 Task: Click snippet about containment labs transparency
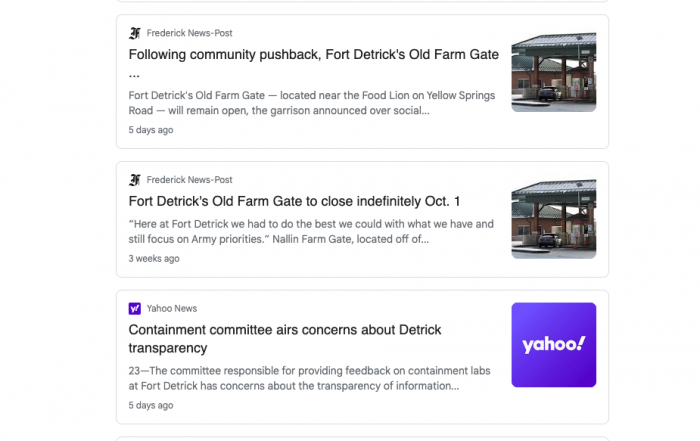[x=309, y=379]
